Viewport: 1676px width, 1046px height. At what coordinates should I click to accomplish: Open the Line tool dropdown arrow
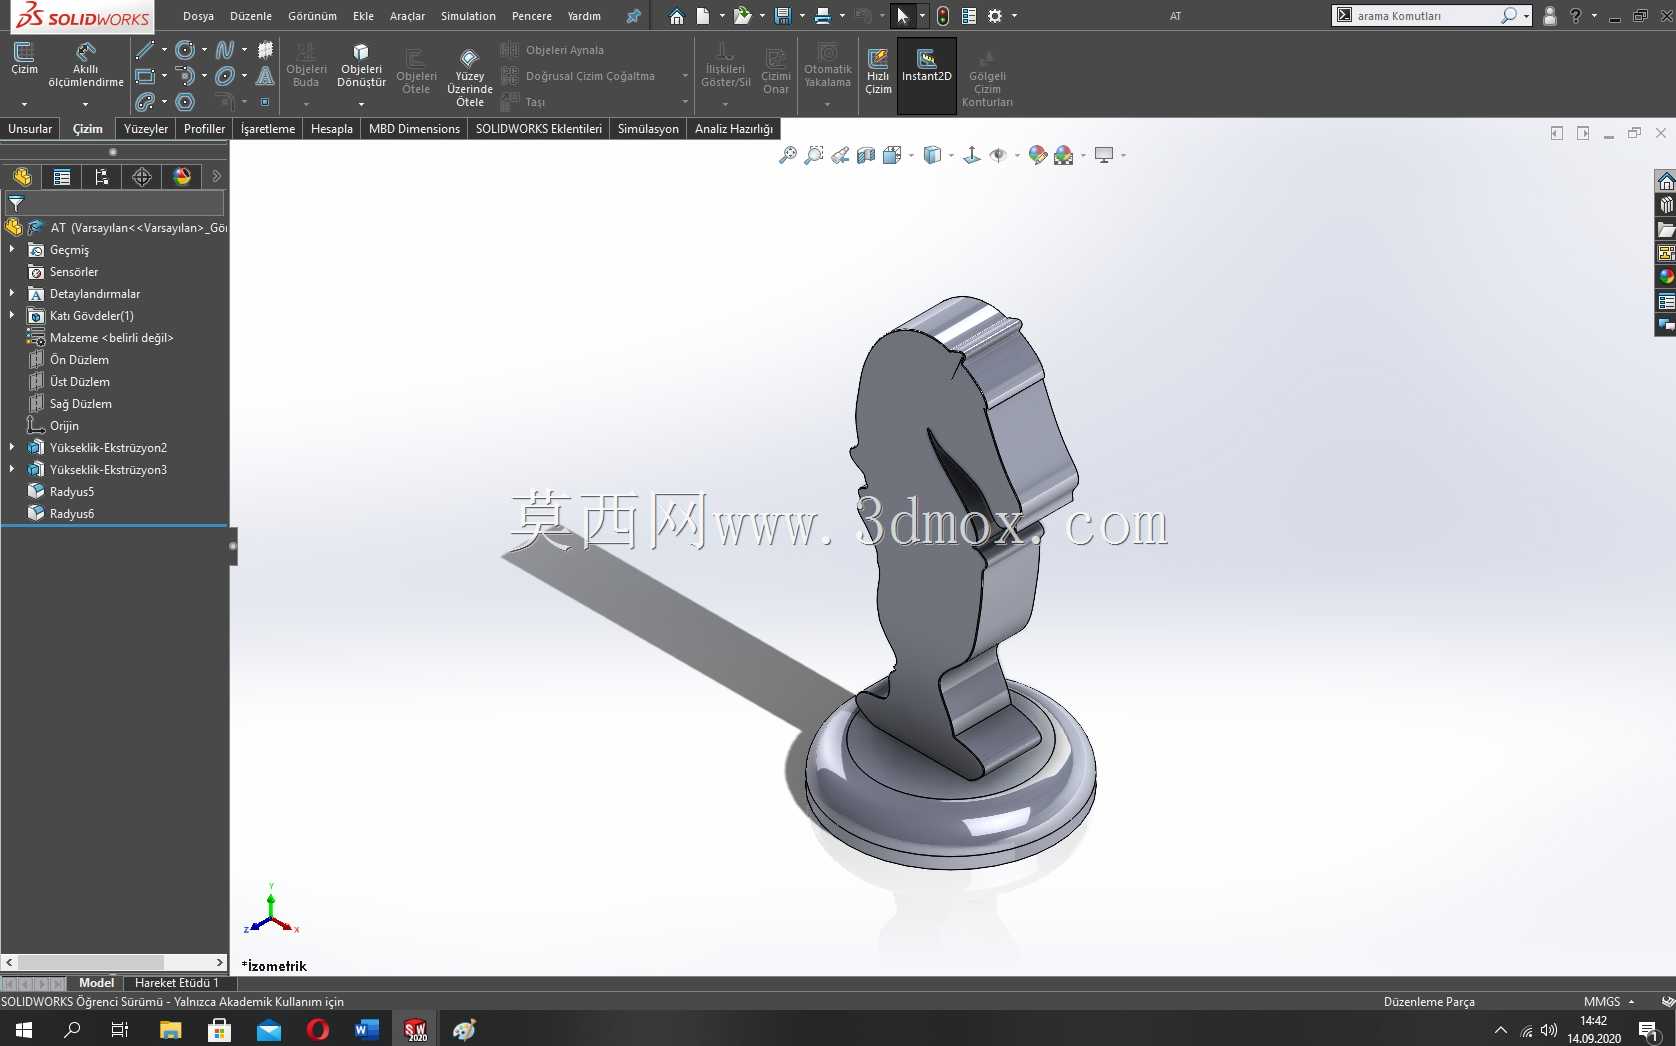(x=164, y=50)
